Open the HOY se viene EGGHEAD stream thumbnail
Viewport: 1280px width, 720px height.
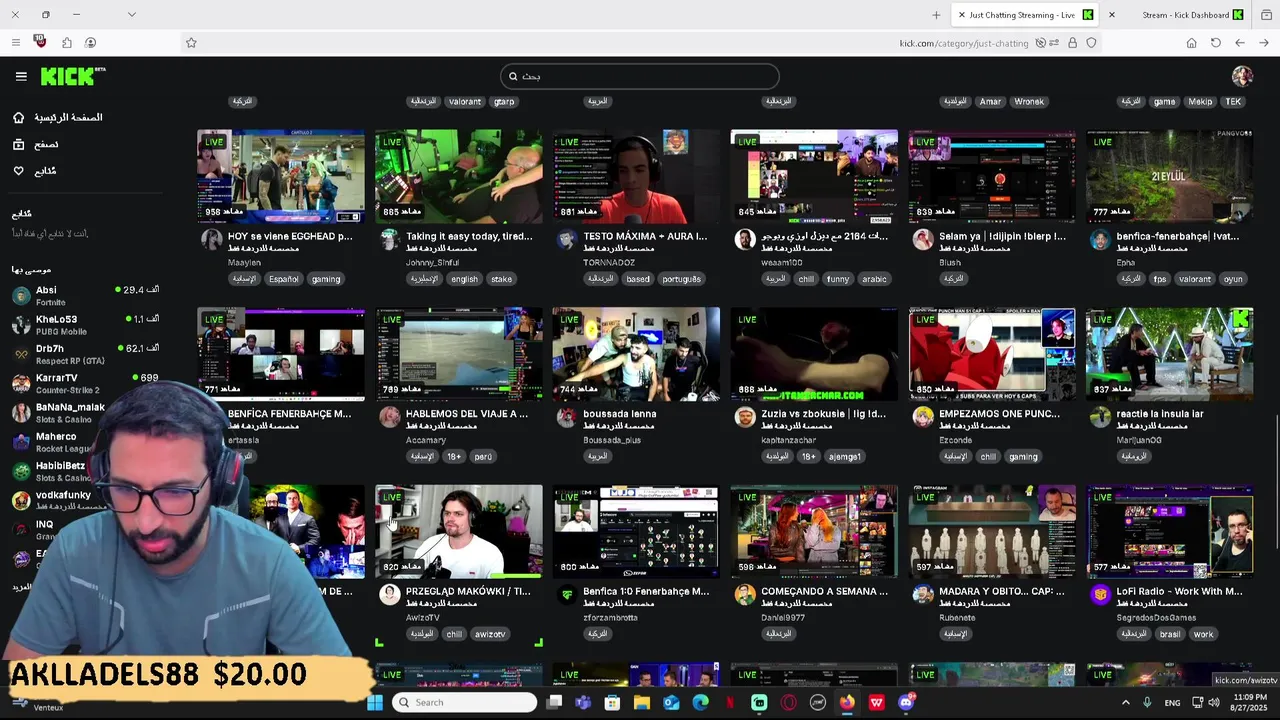point(281,176)
